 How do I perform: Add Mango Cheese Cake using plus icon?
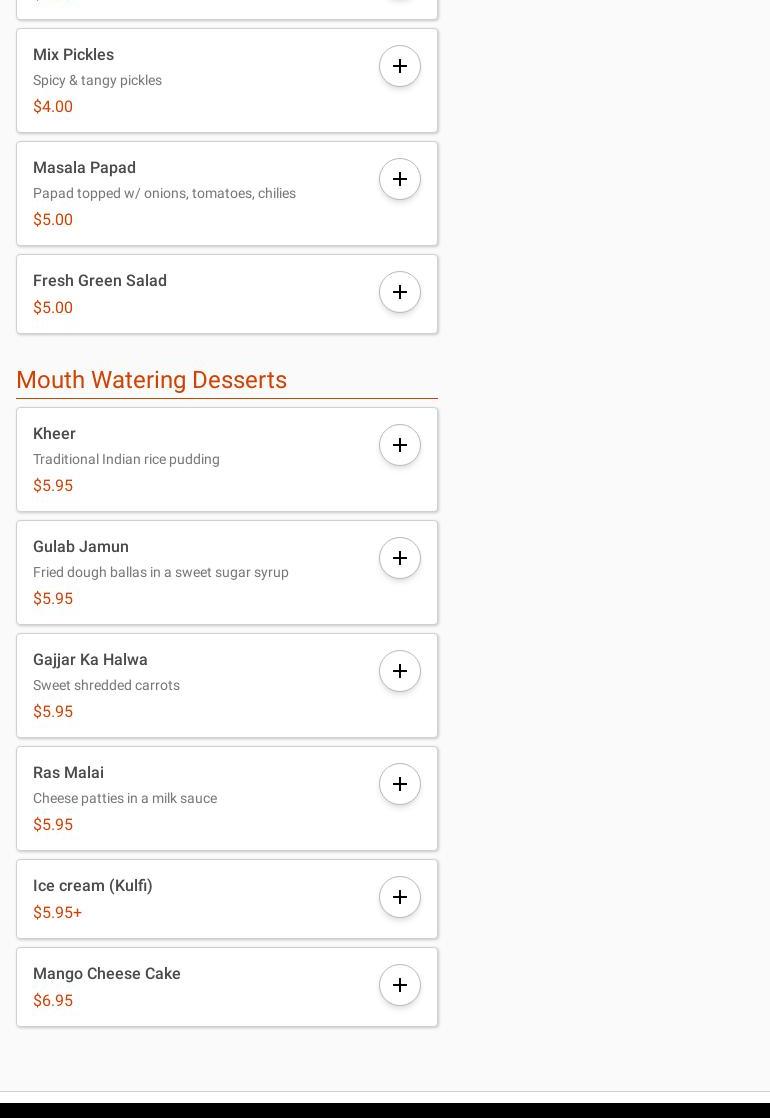coord(400,986)
